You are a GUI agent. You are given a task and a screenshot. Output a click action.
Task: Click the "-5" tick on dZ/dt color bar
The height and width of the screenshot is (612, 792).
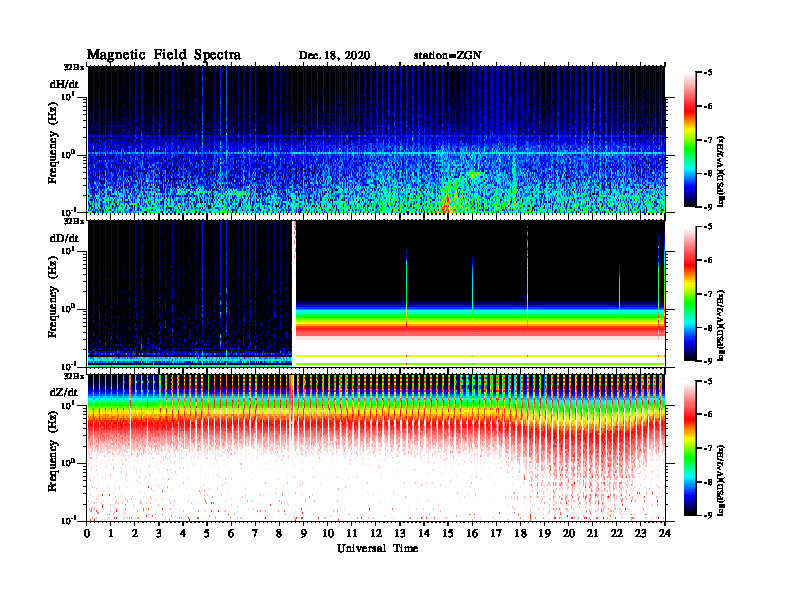tap(708, 381)
